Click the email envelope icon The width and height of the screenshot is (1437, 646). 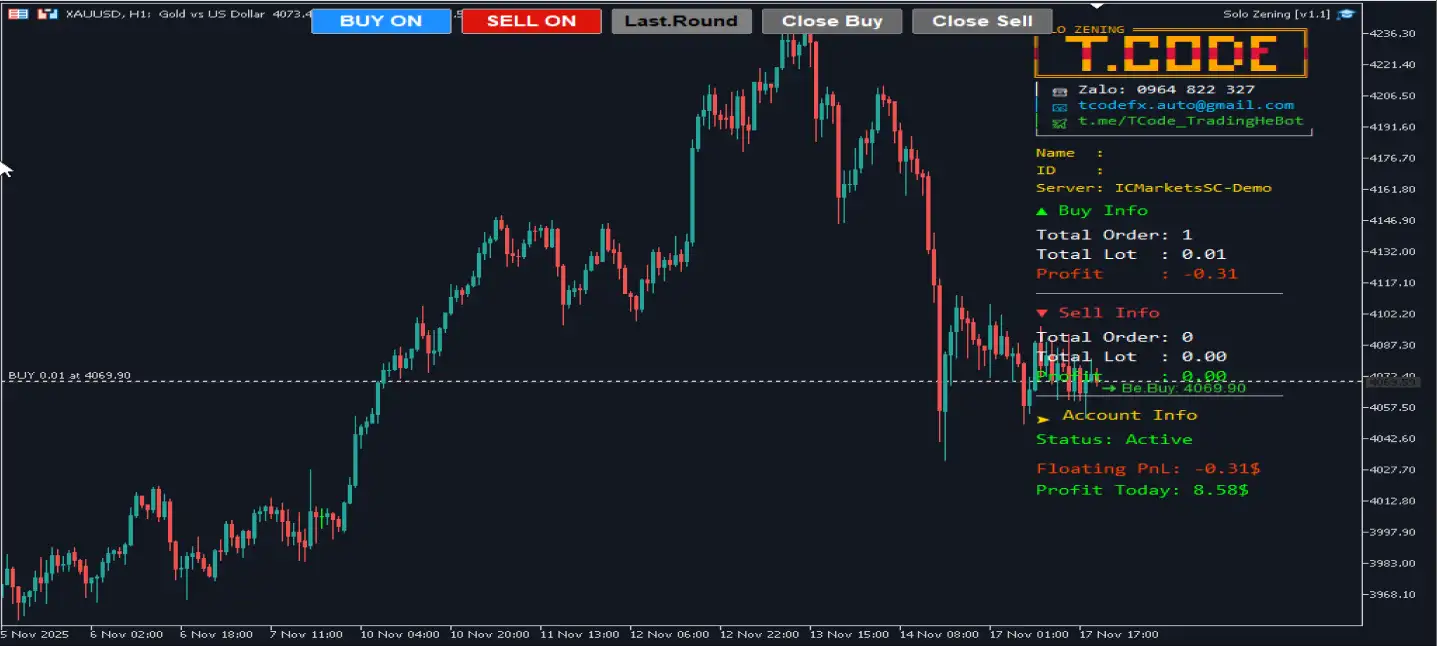(1059, 106)
